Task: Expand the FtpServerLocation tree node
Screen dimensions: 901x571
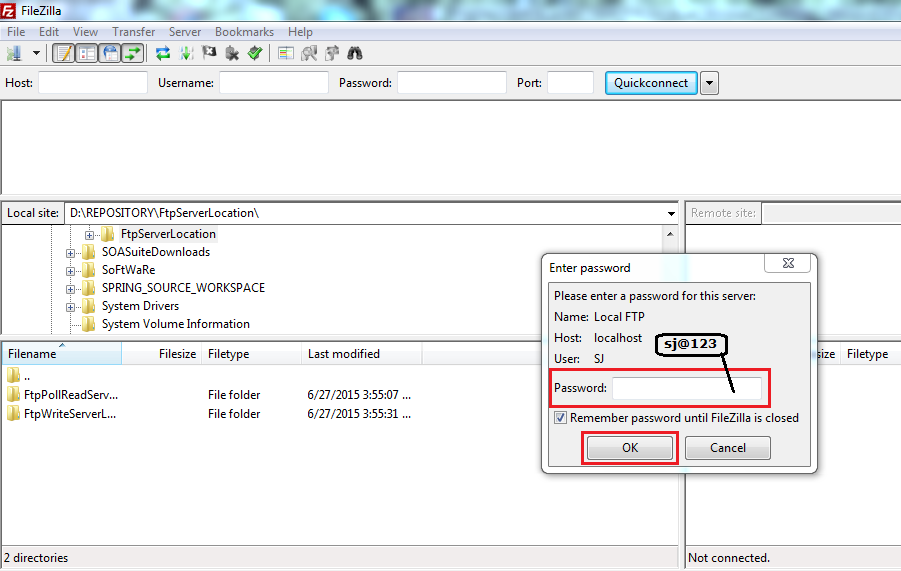Action: 89,234
